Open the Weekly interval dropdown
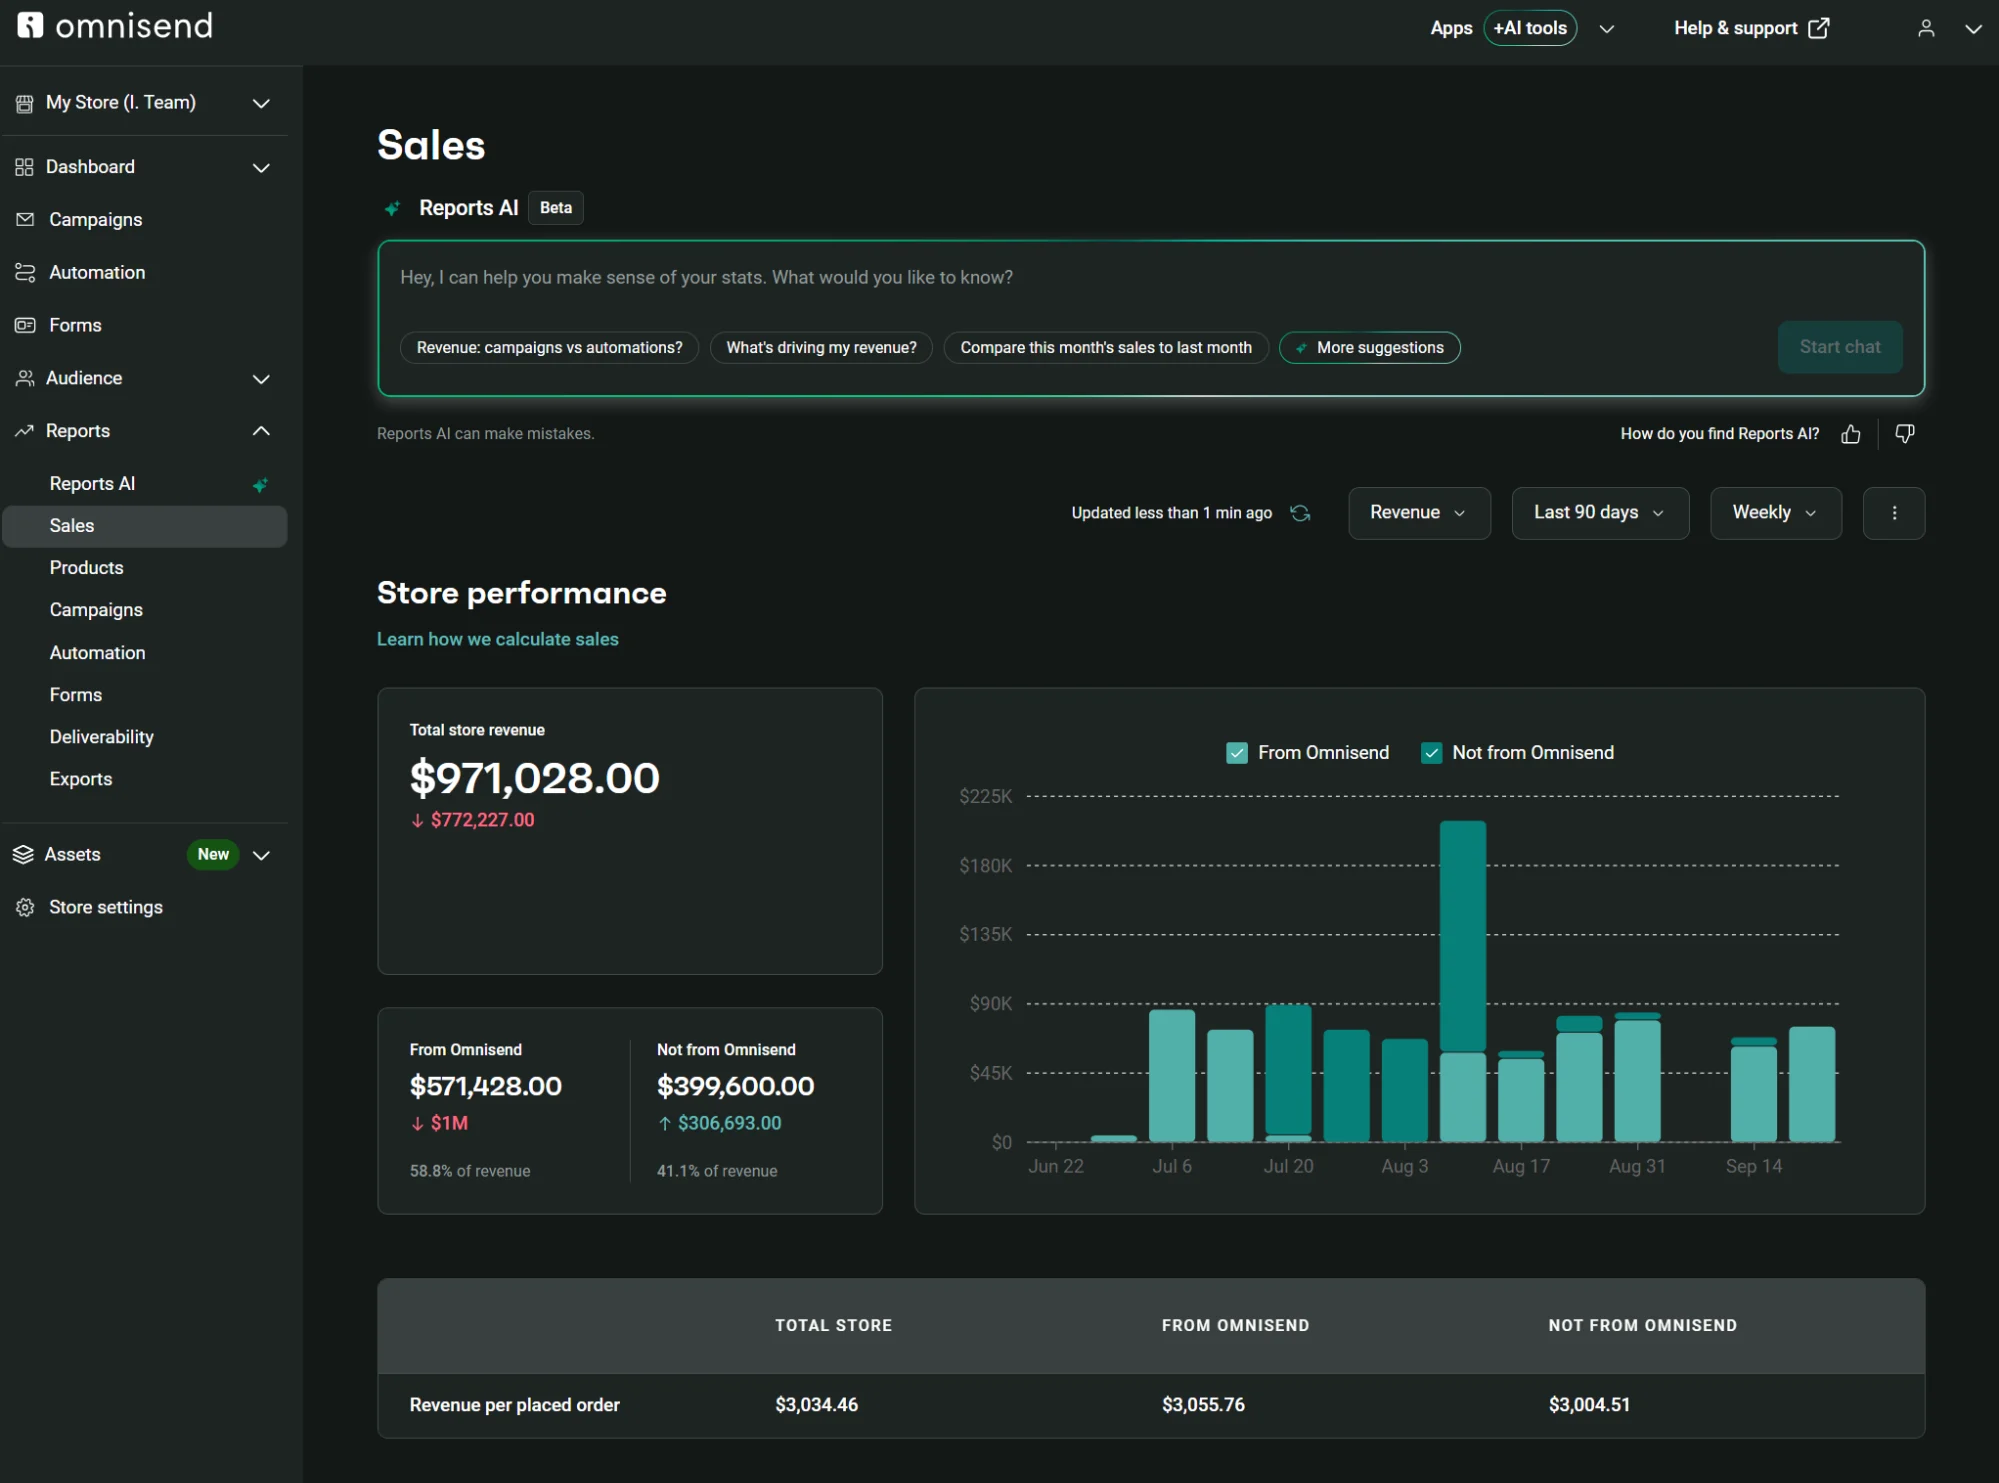1999x1483 pixels. pyautogui.click(x=1775, y=513)
